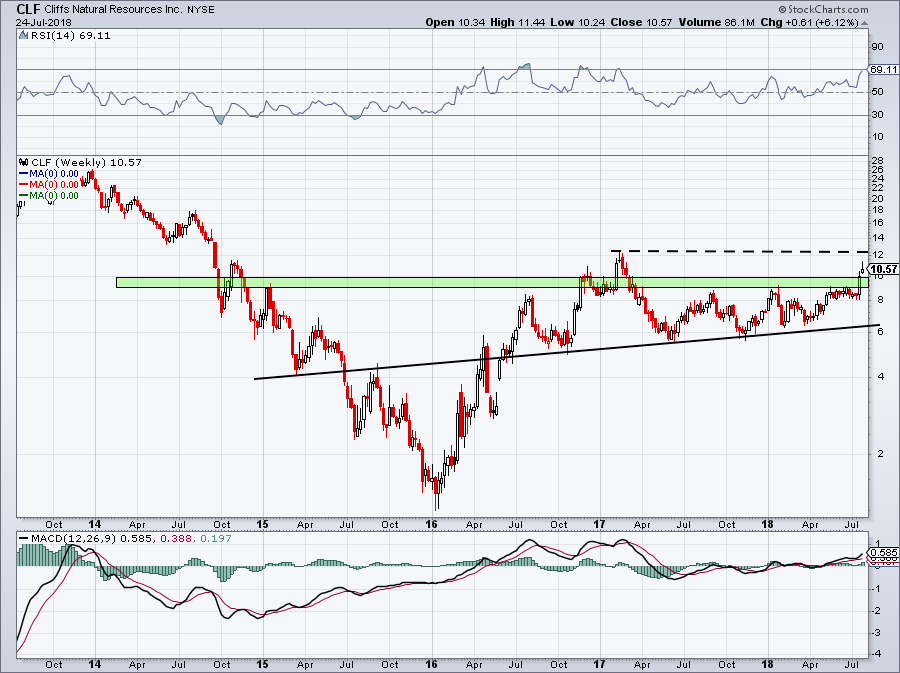Click the Chg +0.61 (+6.12%) value
The width and height of the screenshot is (900, 673).
810,22
